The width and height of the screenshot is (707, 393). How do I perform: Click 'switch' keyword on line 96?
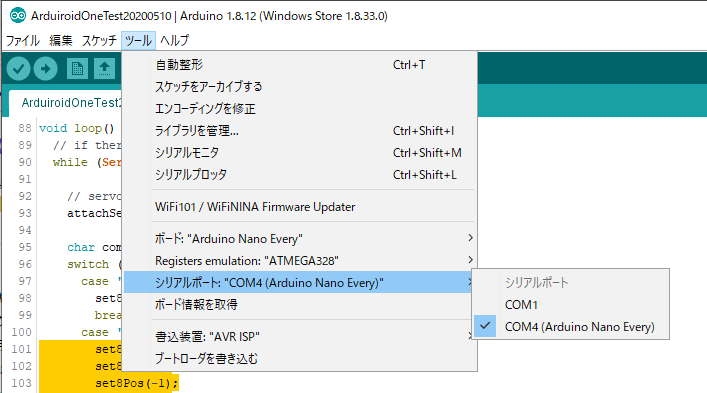(x=88, y=265)
